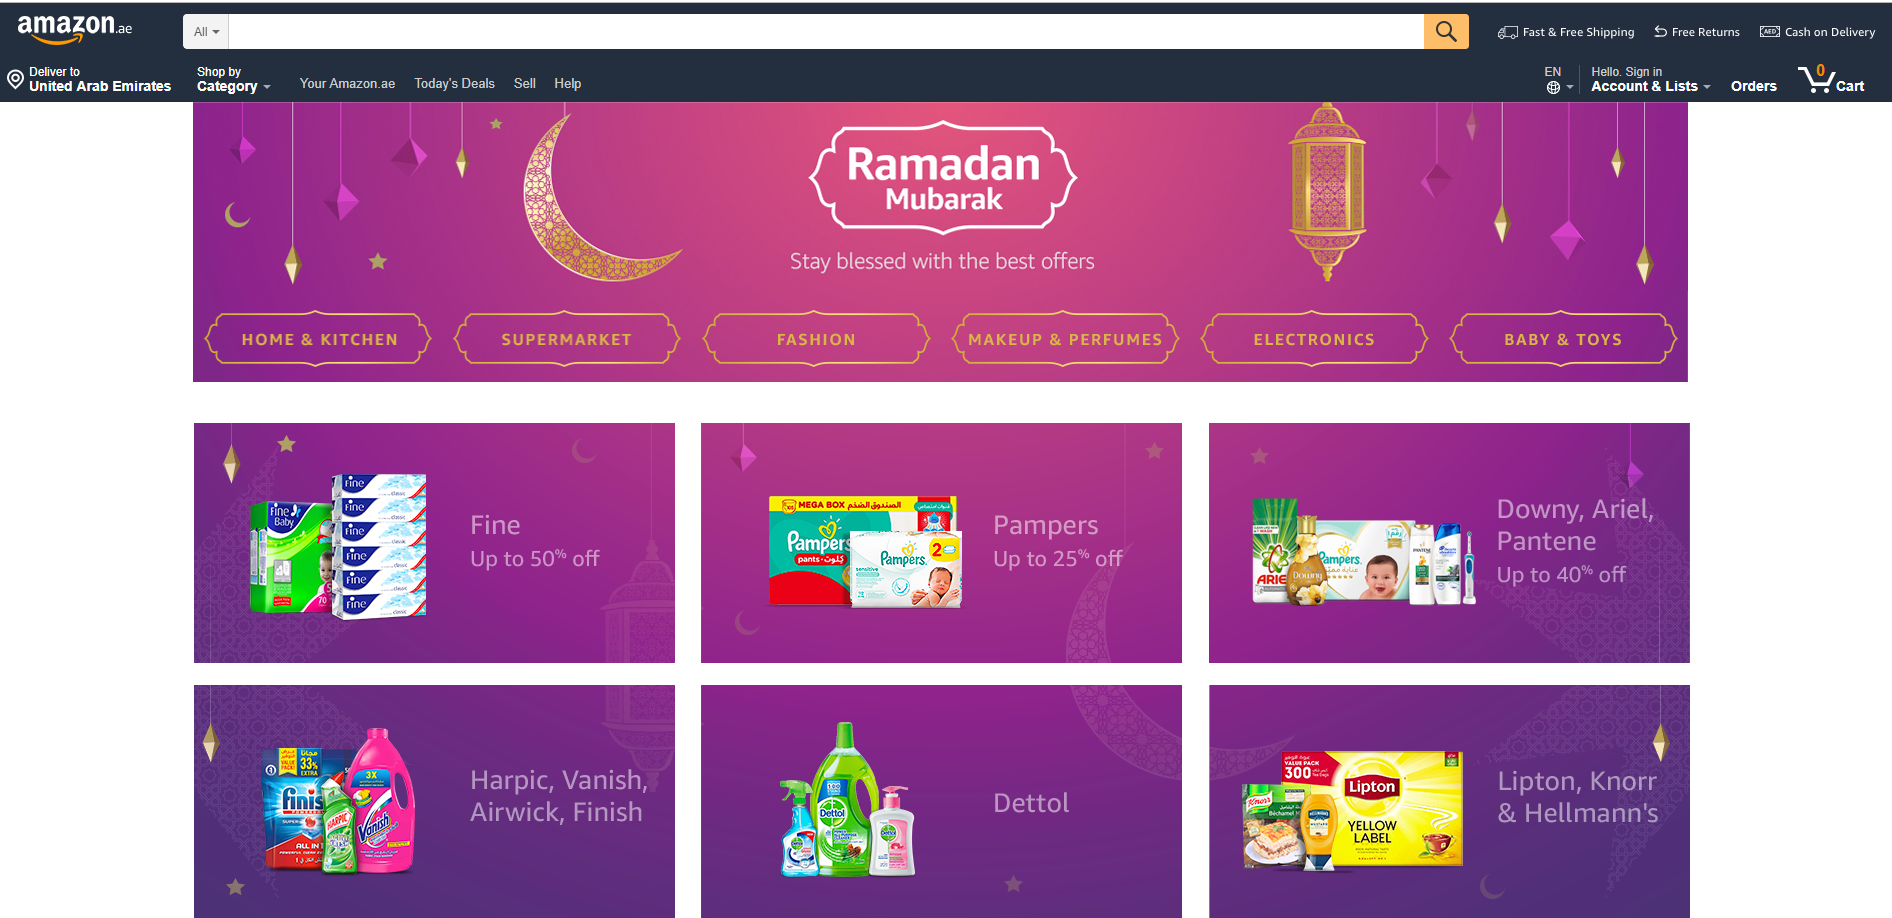
Task: Click the deliver-to location pin icon
Action: [x=16, y=79]
